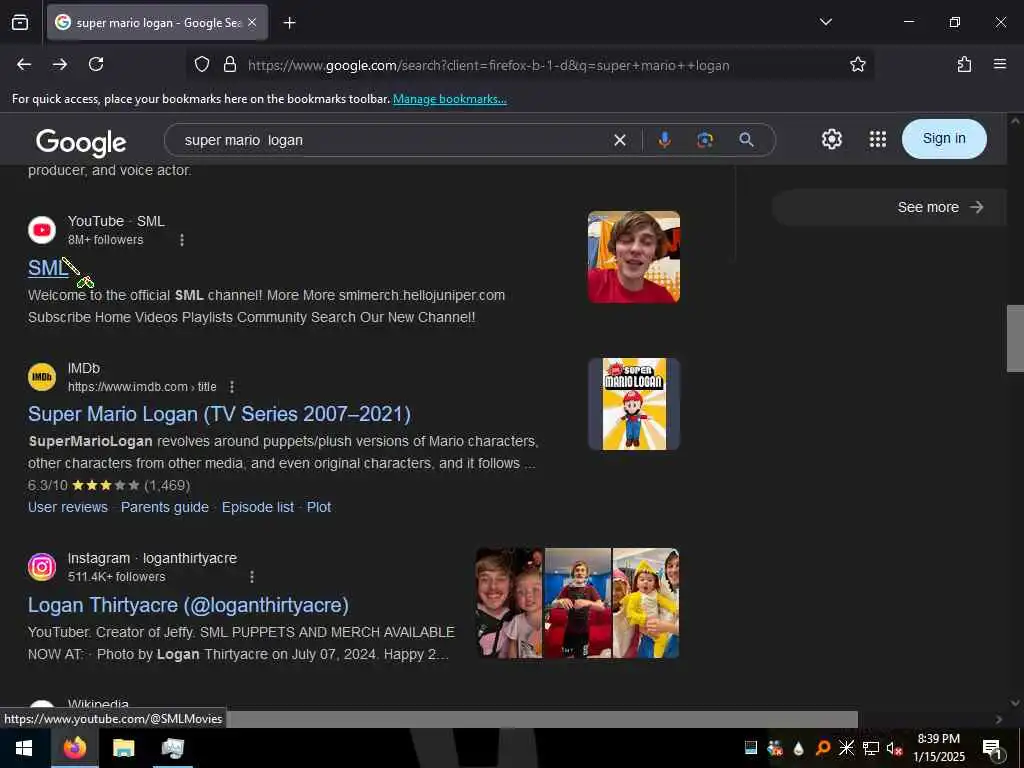Open IMDb Episode list link
This screenshot has height=768, width=1024.
[x=258, y=507]
